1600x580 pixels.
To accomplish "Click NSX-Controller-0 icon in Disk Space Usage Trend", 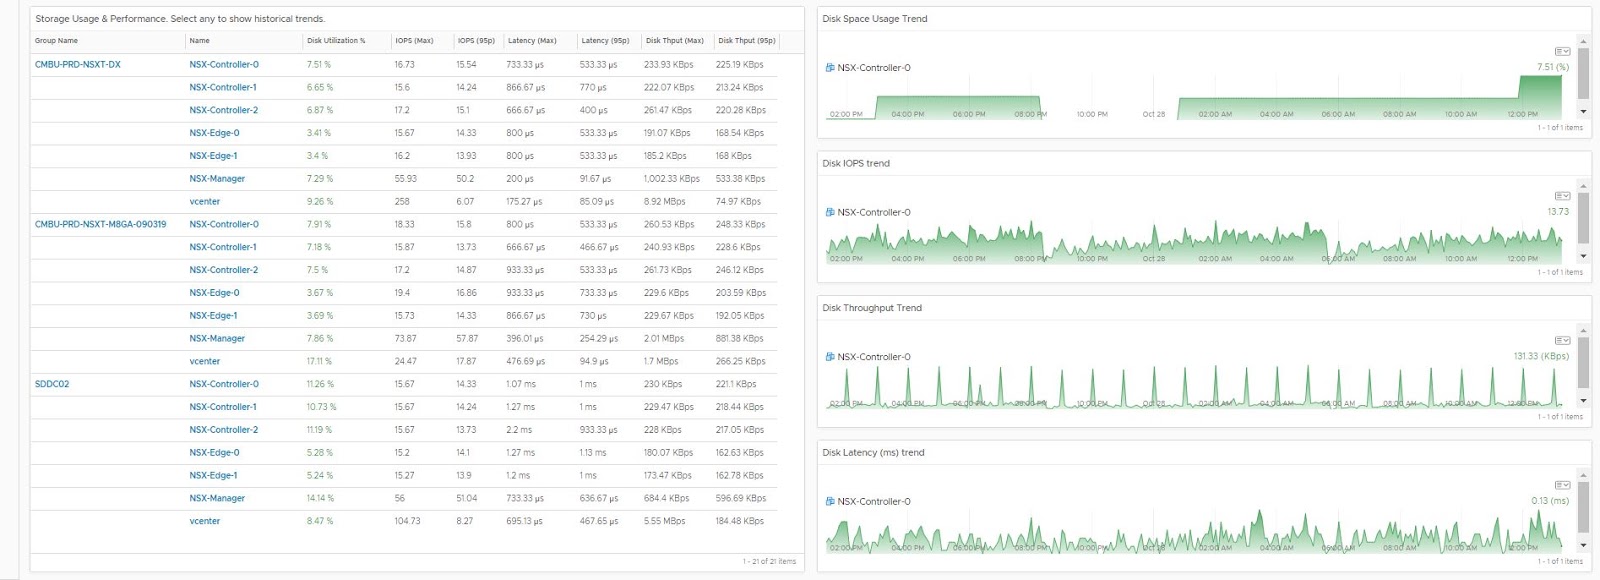I will (830, 68).
